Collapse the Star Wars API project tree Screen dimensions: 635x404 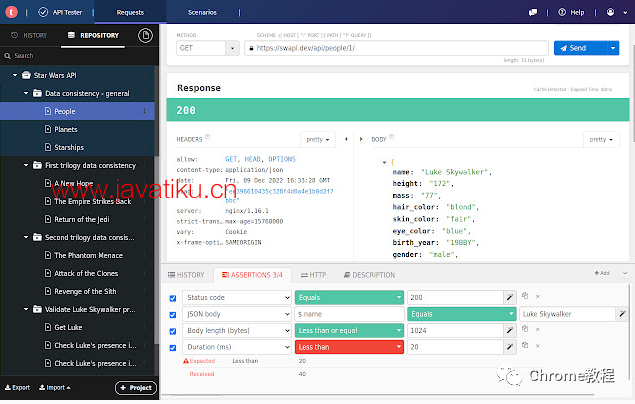(15, 75)
